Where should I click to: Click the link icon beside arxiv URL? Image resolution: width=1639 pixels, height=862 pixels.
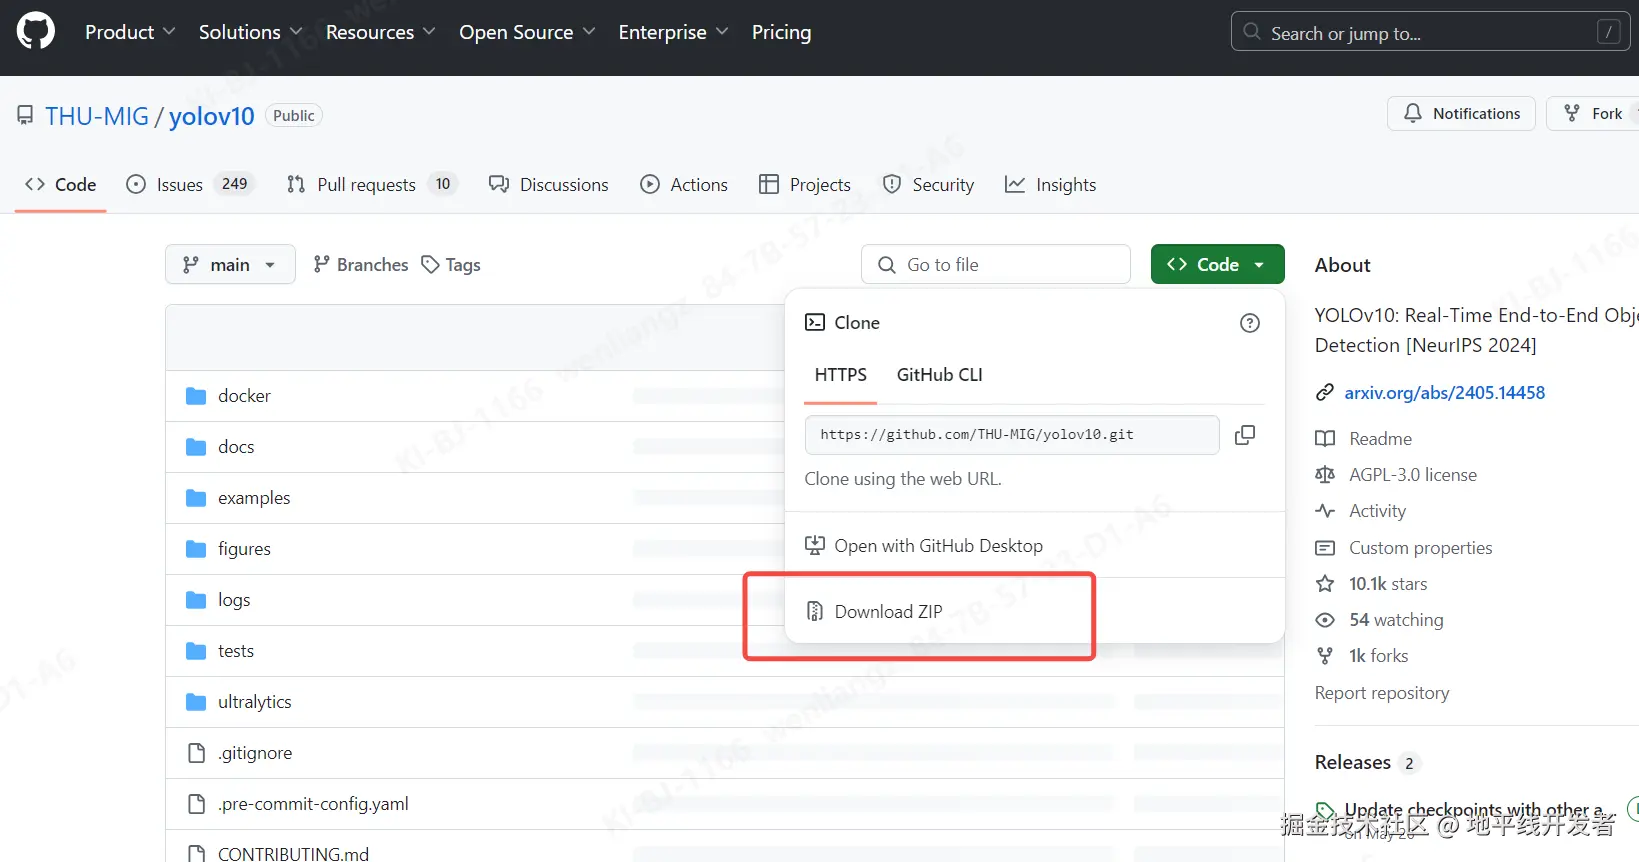pyautogui.click(x=1324, y=392)
